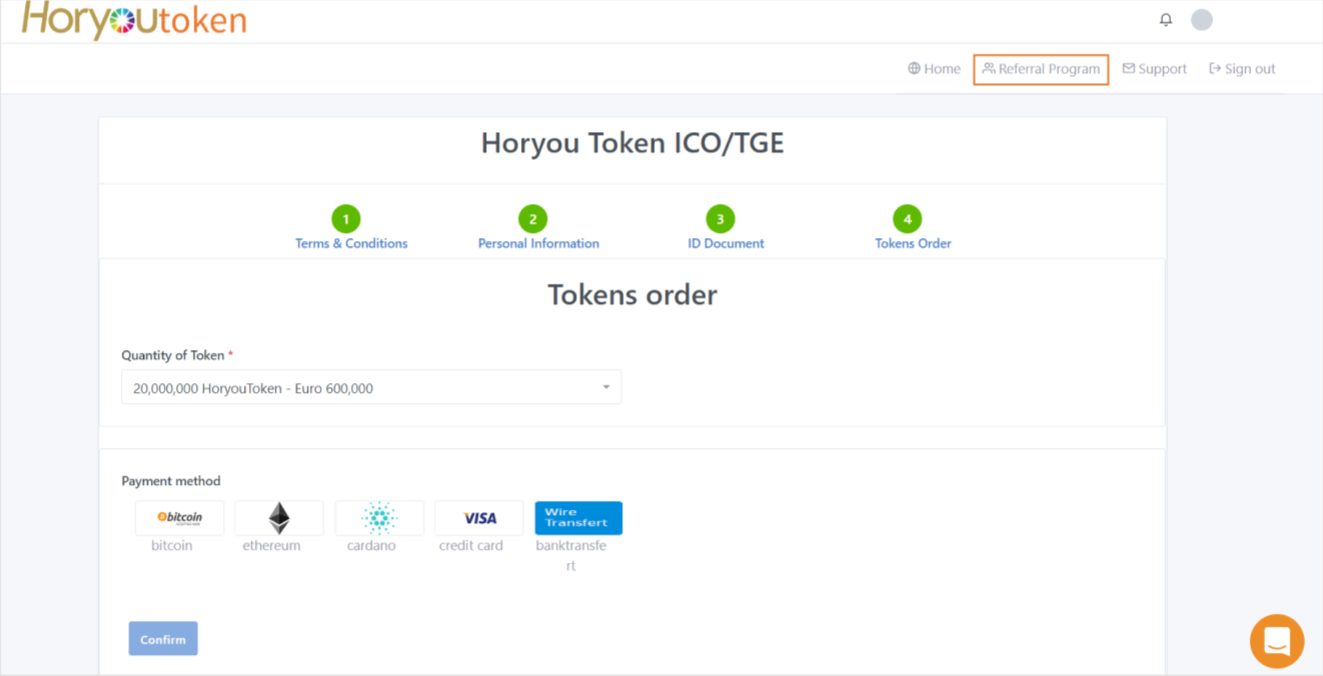Click the Confirm button

163,639
